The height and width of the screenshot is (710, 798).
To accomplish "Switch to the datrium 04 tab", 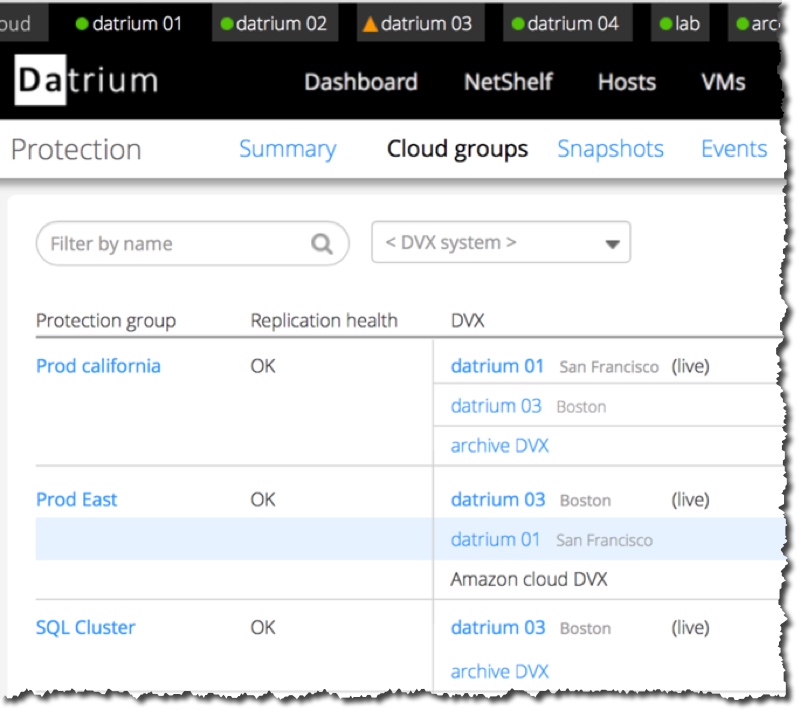I will pos(567,23).
